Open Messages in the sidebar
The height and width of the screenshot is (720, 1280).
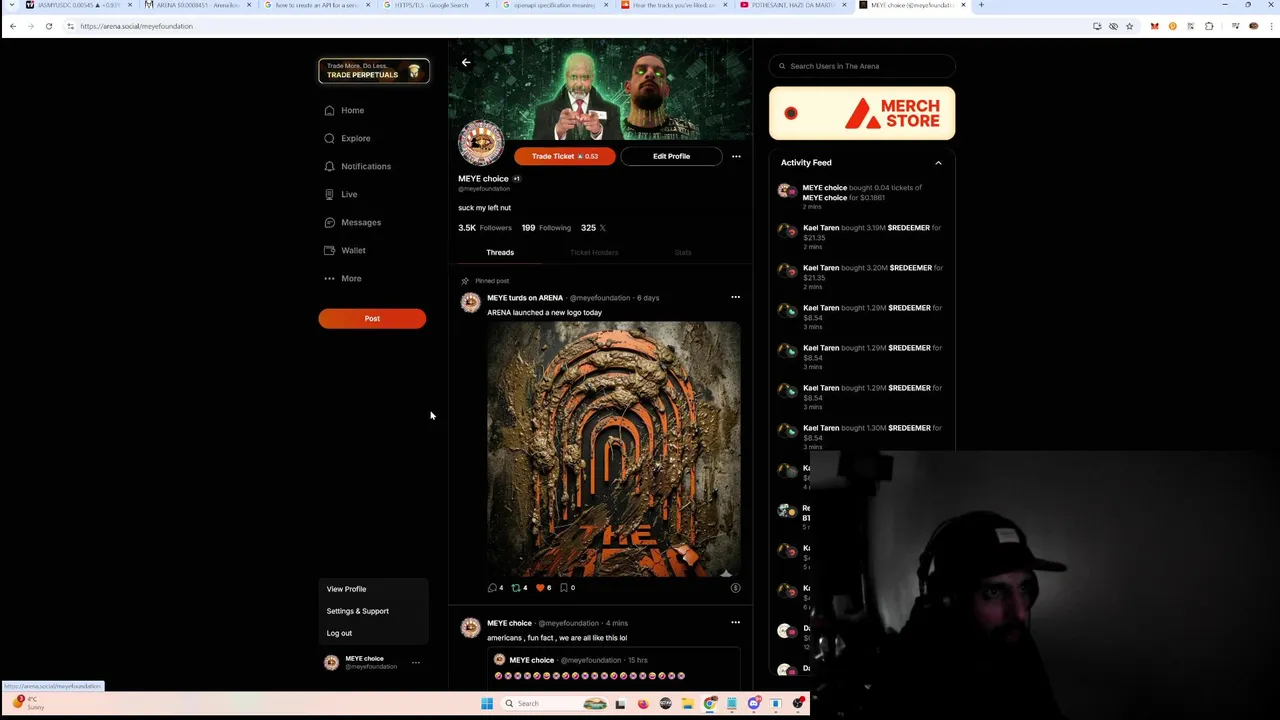coord(352,222)
